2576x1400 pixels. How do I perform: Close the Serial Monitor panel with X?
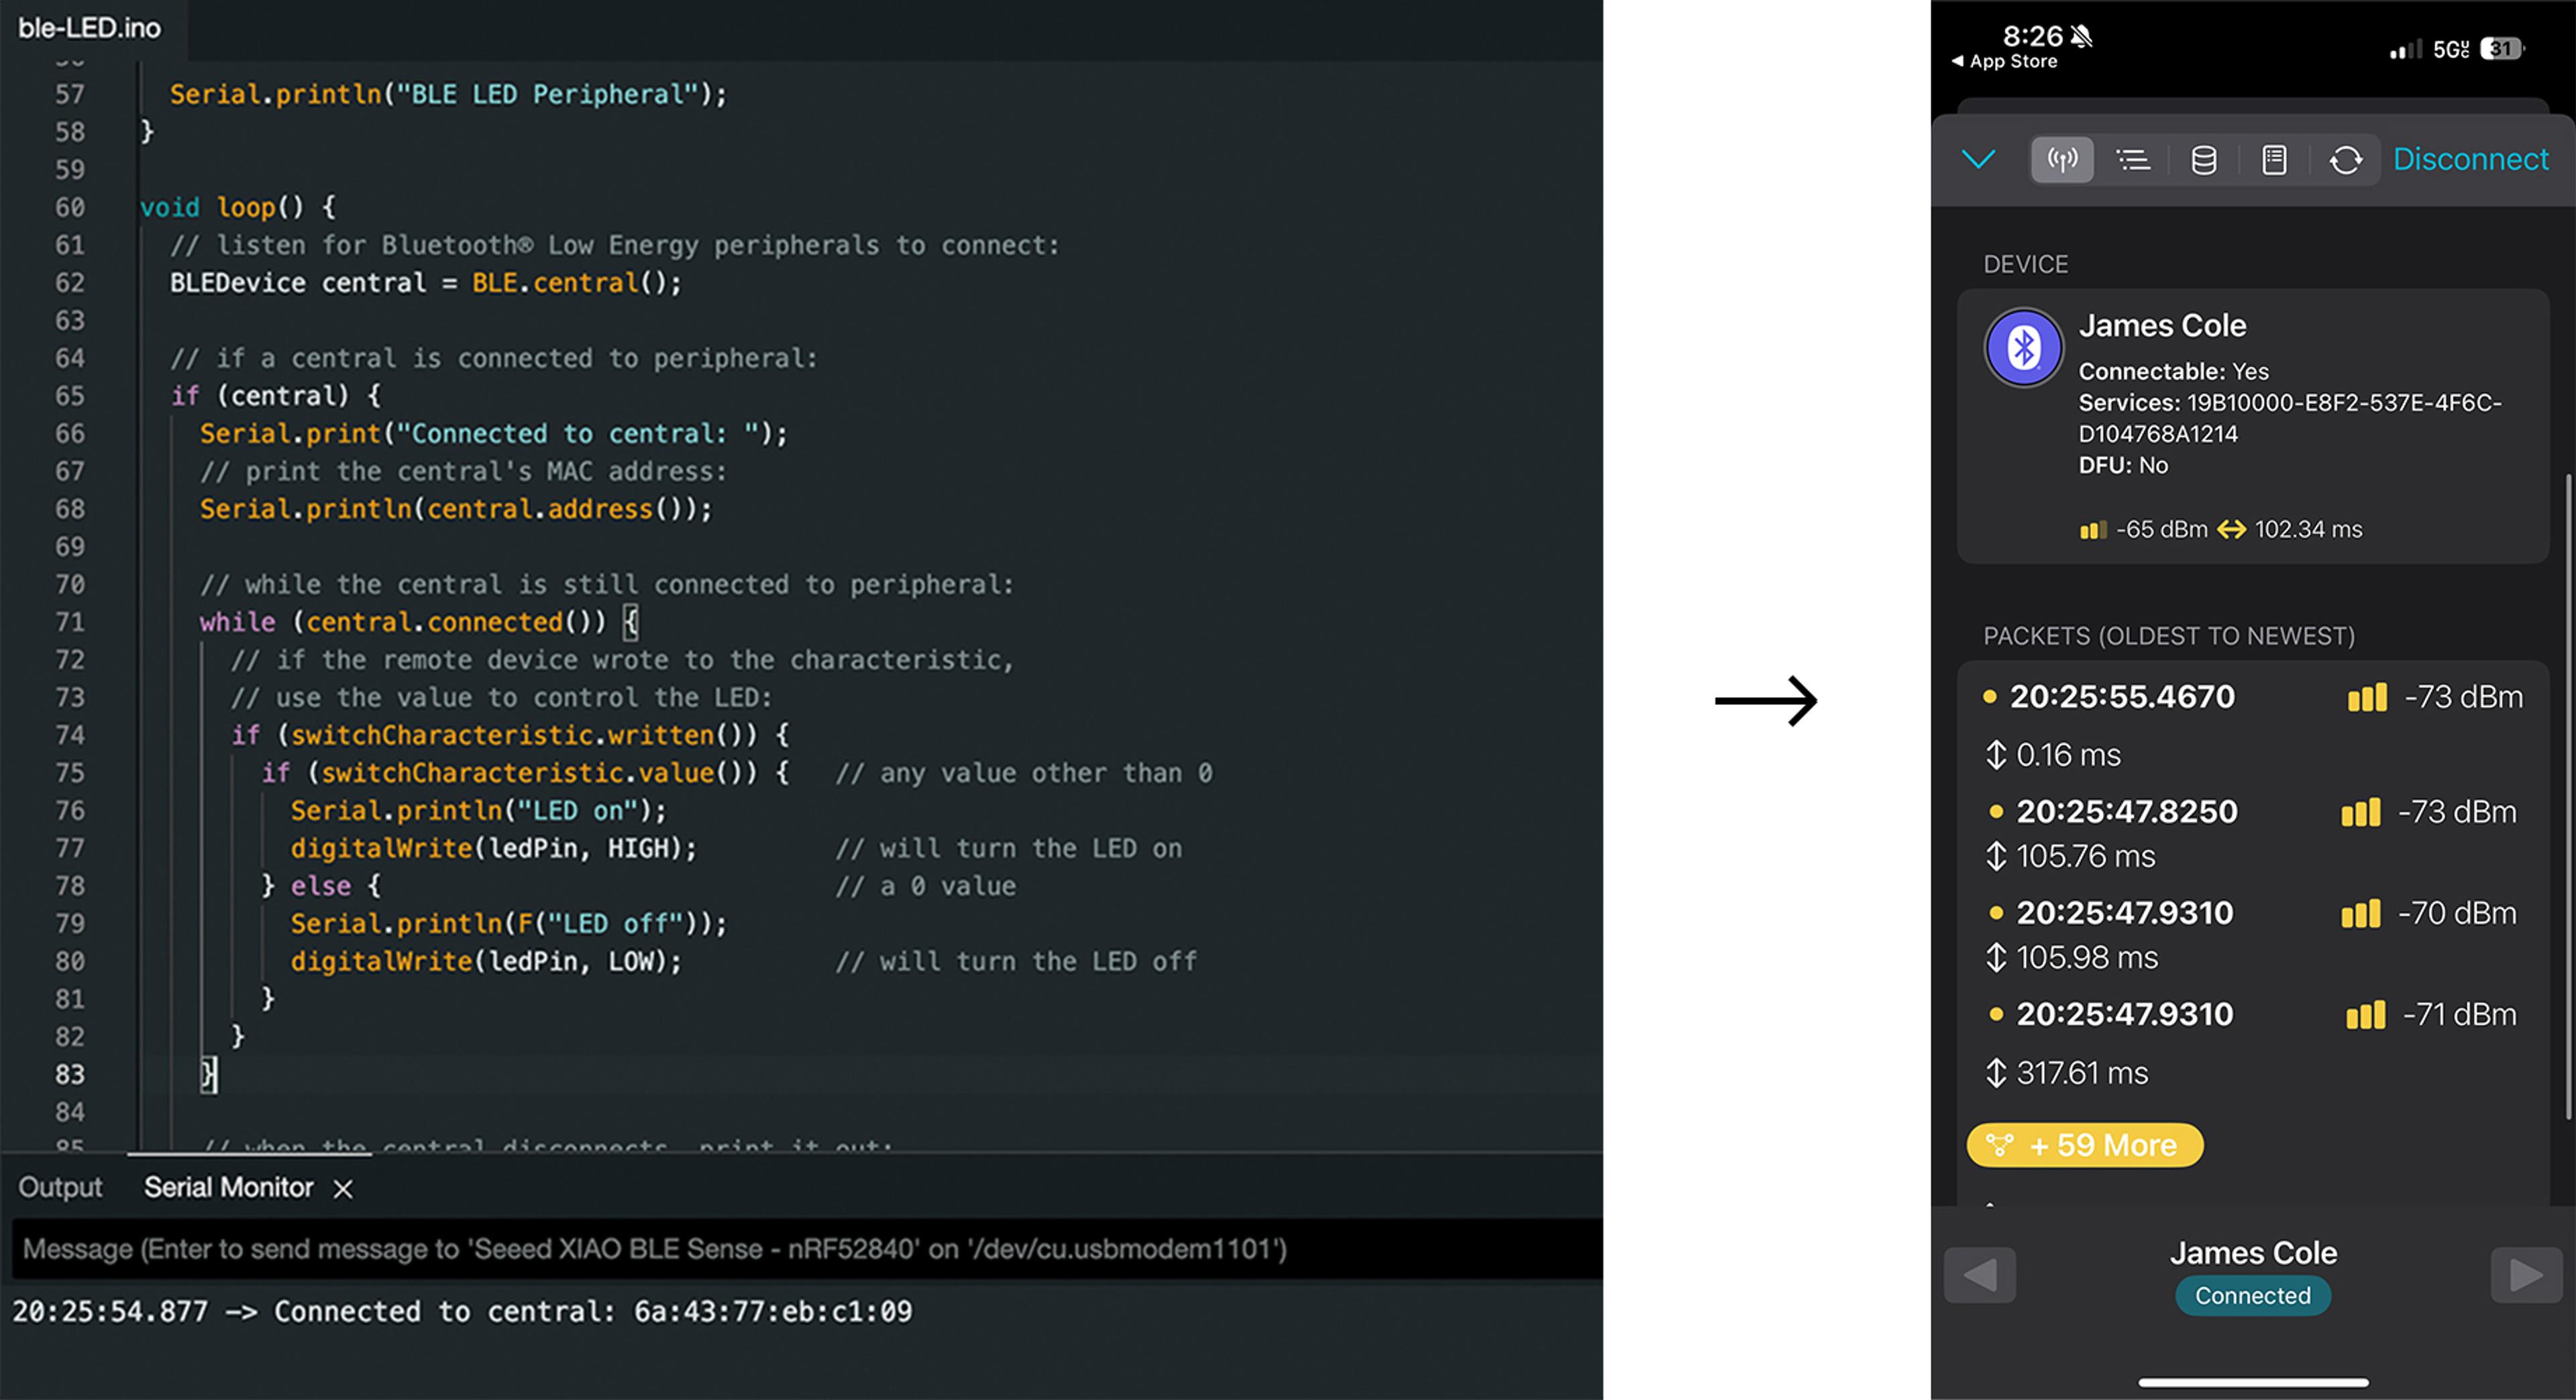343,1188
